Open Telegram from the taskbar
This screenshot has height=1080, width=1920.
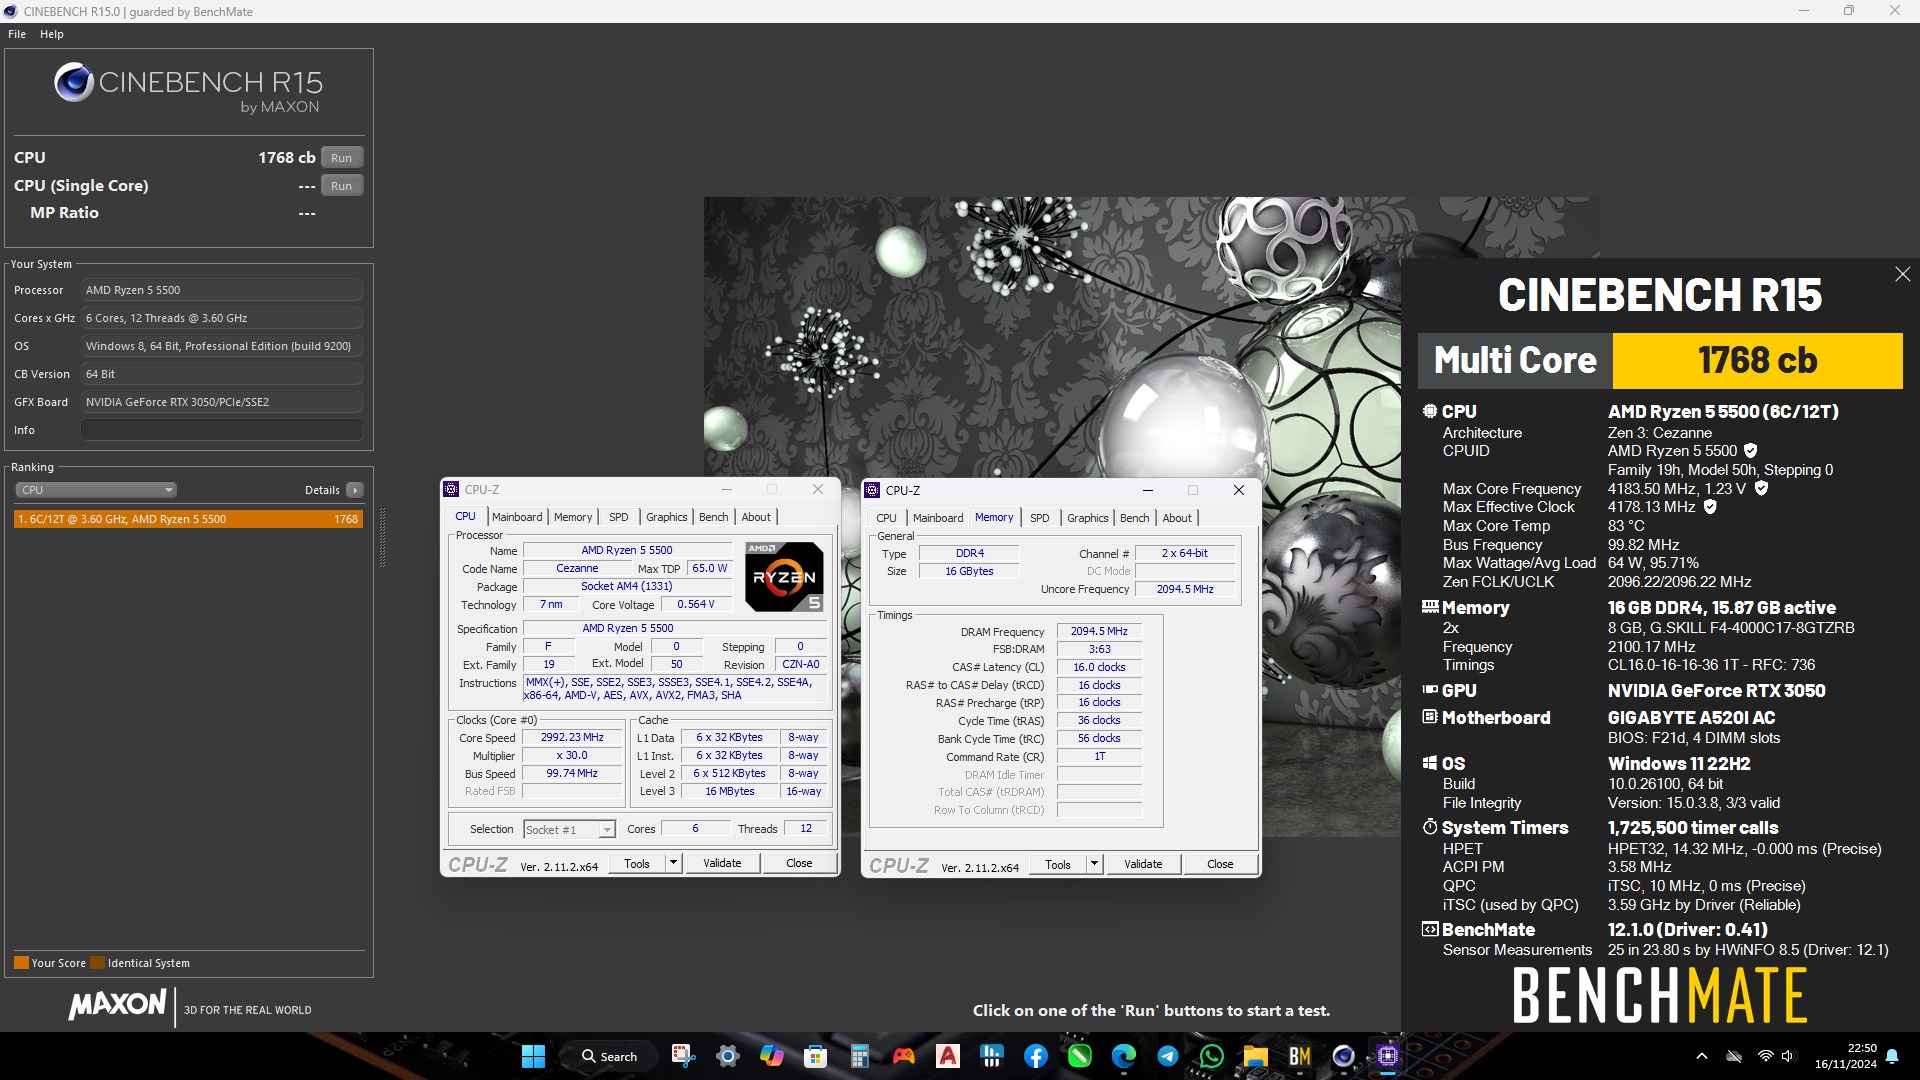coord(1168,1056)
